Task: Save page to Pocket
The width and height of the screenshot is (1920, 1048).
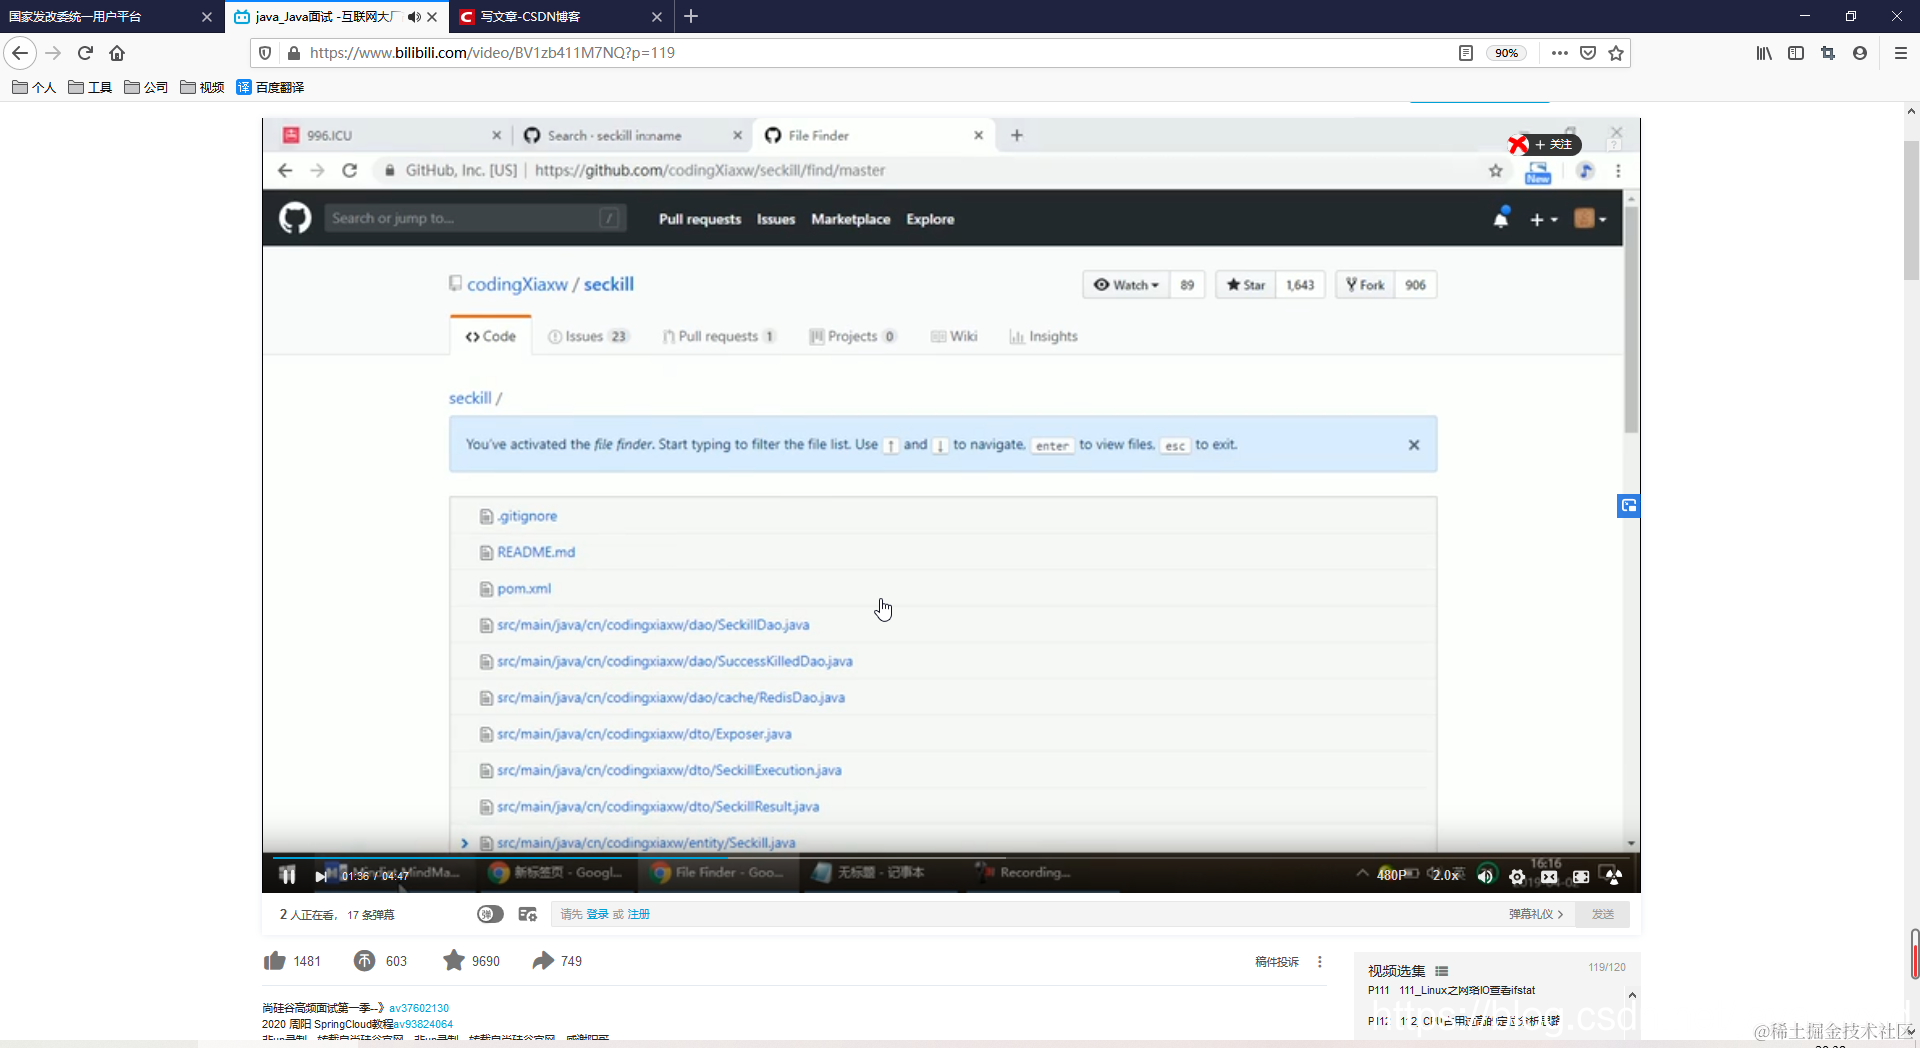Action: (1588, 53)
